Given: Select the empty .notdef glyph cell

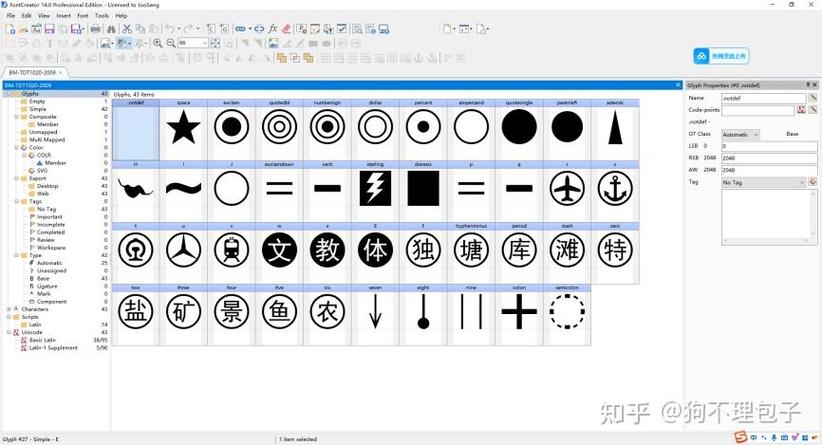Looking at the screenshot, I should (x=135, y=129).
